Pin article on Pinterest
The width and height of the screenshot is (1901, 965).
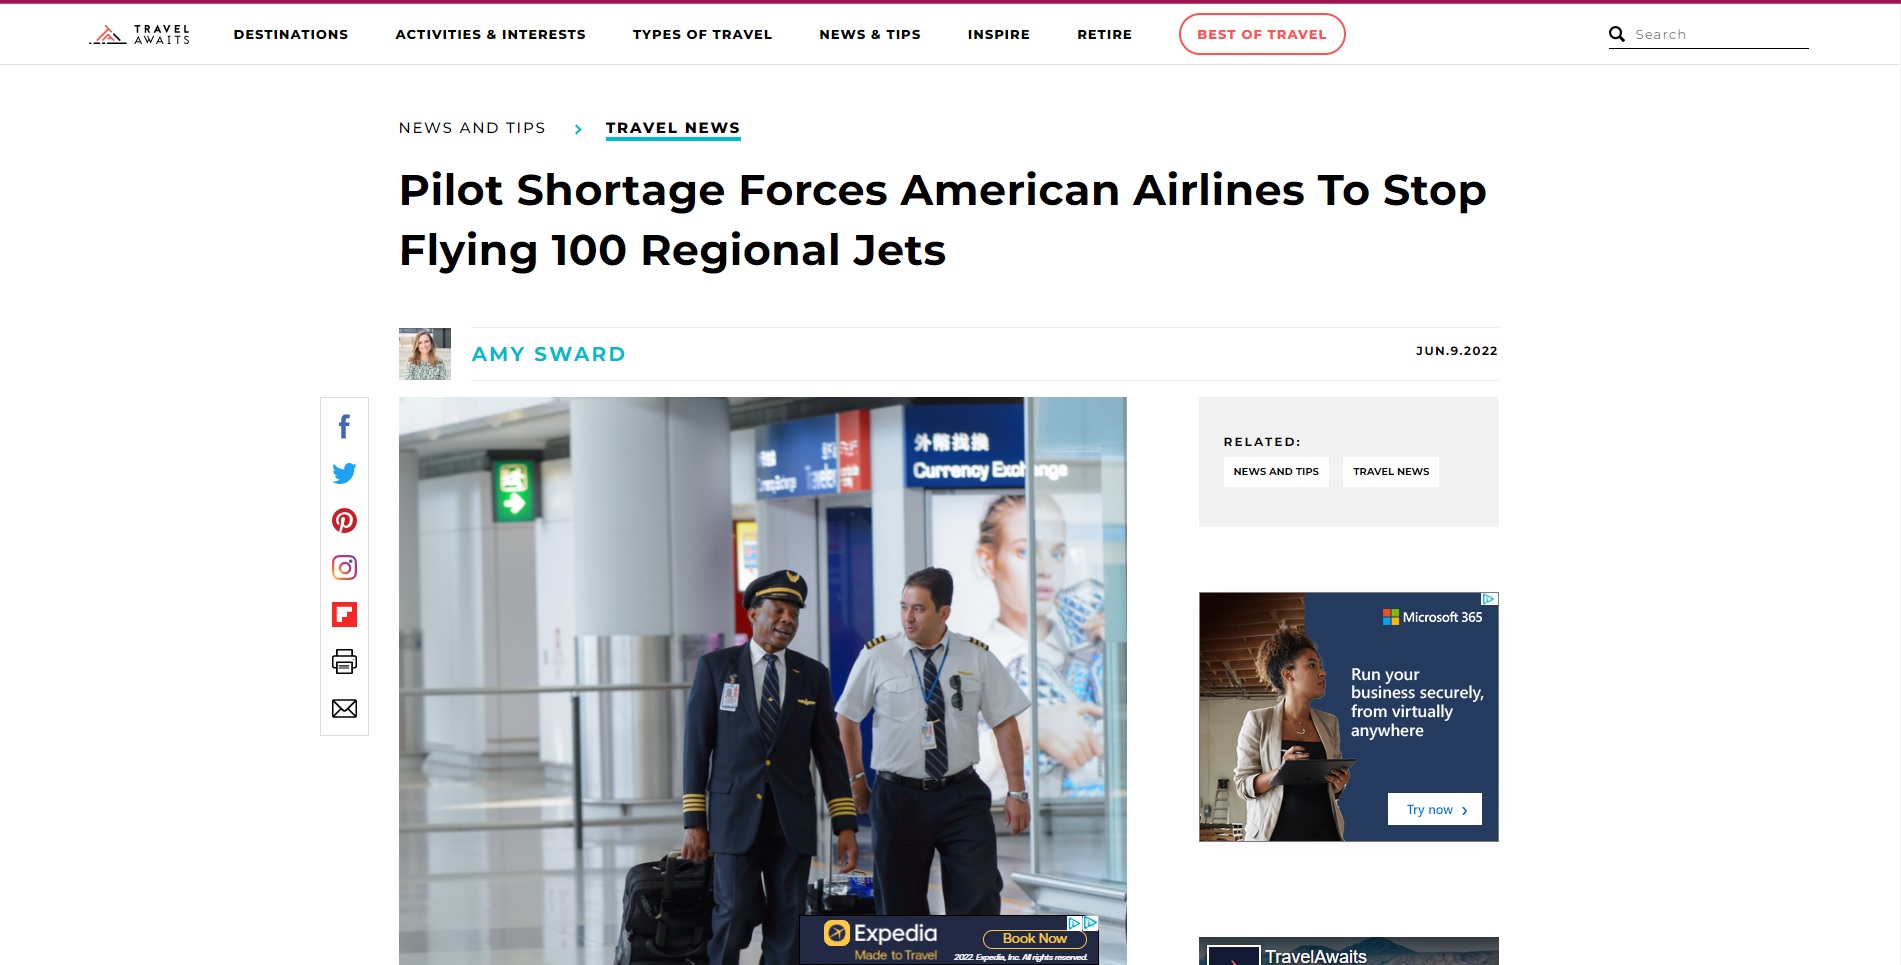point(344,520)
